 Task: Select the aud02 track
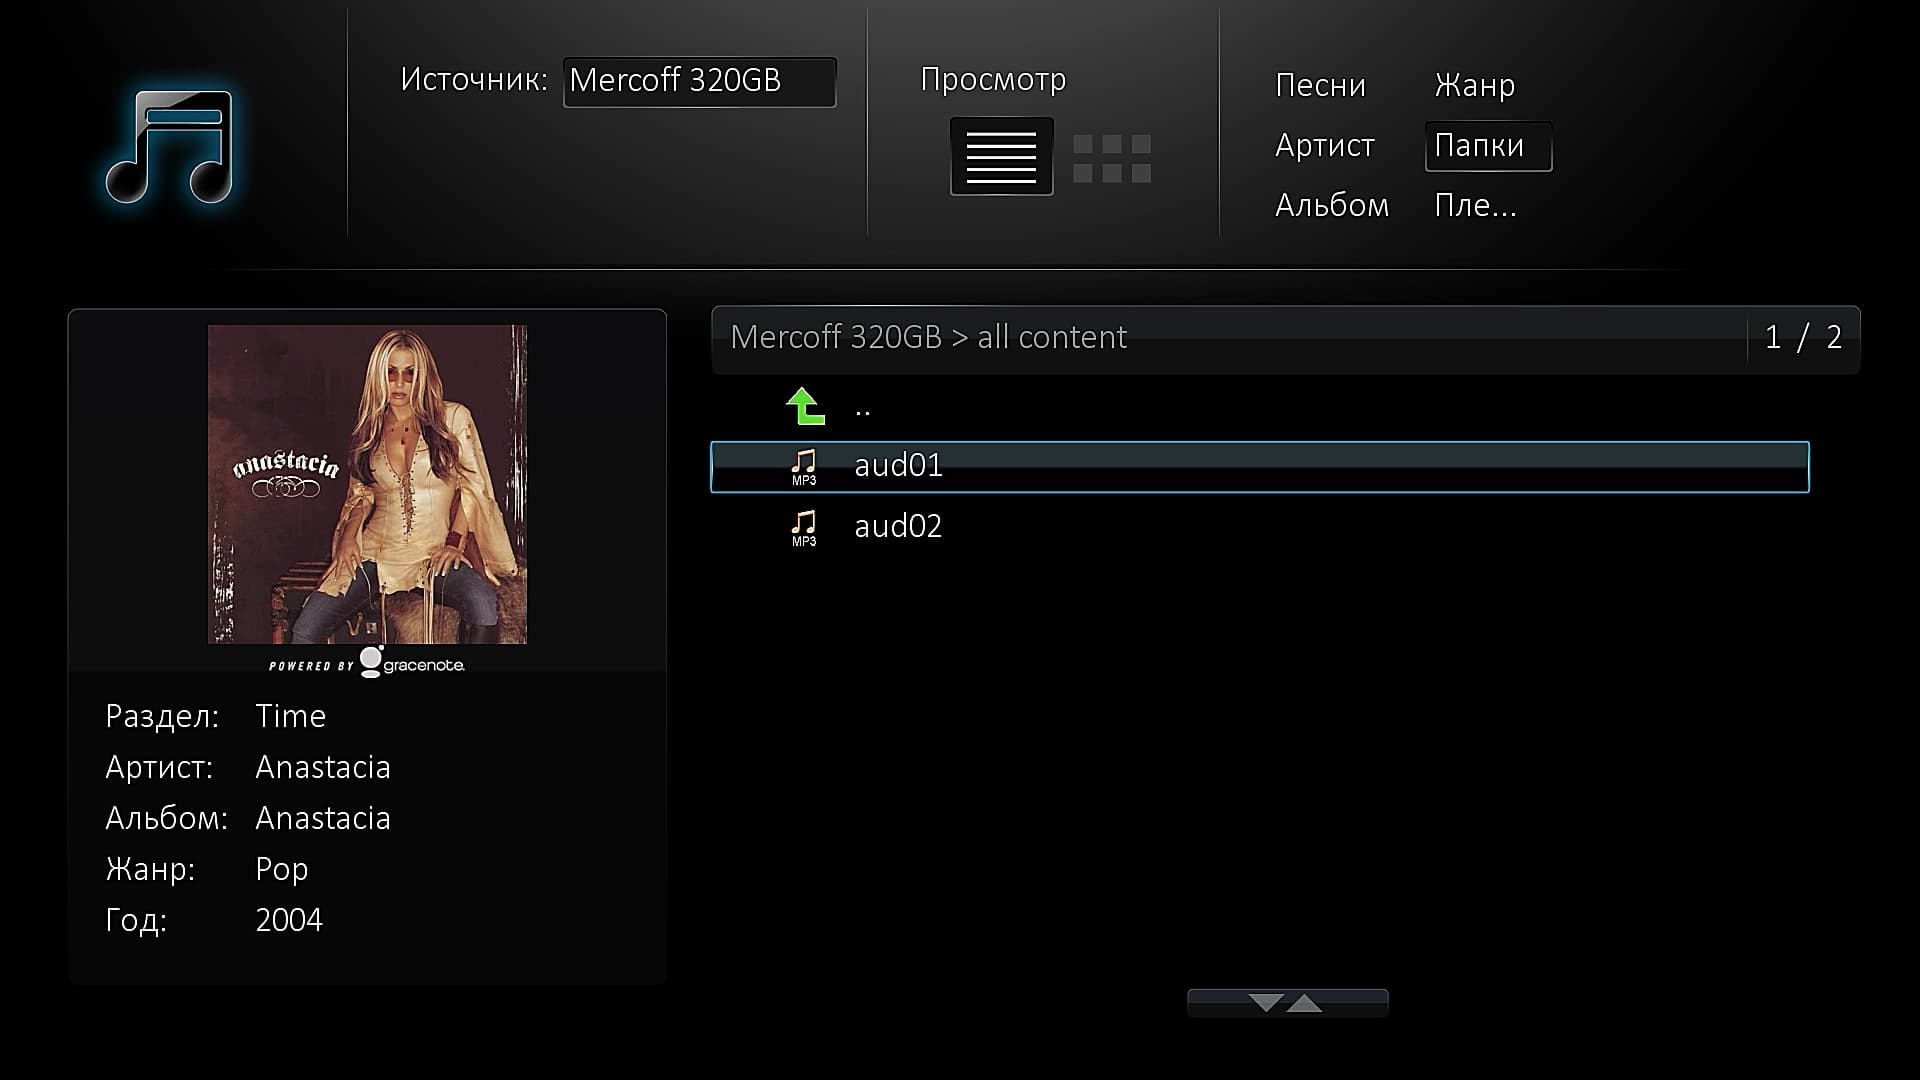click(x=898, y=527)
